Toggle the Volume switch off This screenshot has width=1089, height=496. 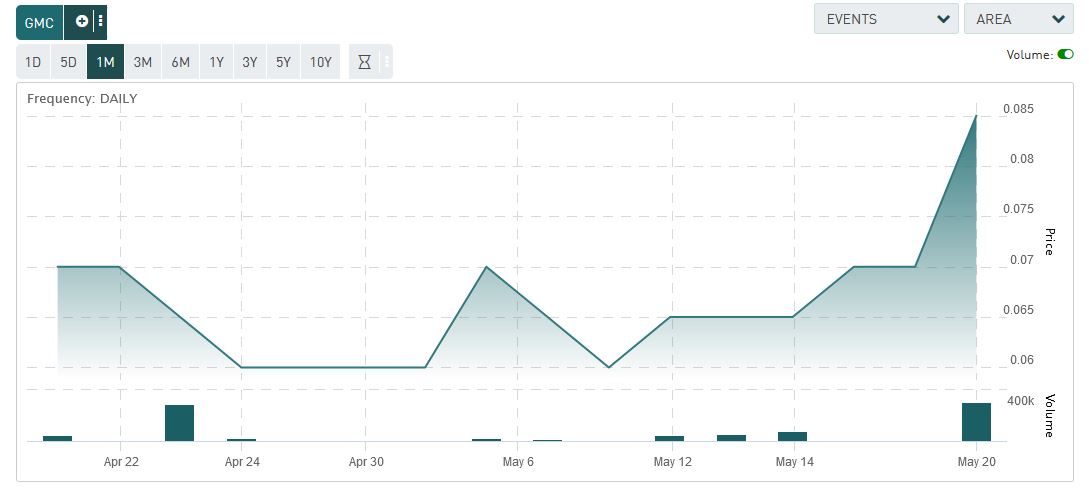click(1065, 54)
